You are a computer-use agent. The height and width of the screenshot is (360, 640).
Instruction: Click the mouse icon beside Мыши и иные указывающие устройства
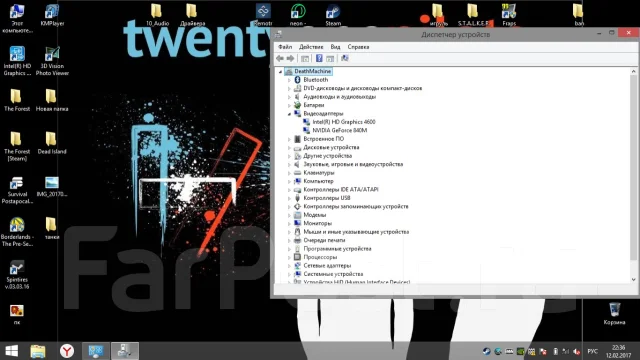point(298,232)
